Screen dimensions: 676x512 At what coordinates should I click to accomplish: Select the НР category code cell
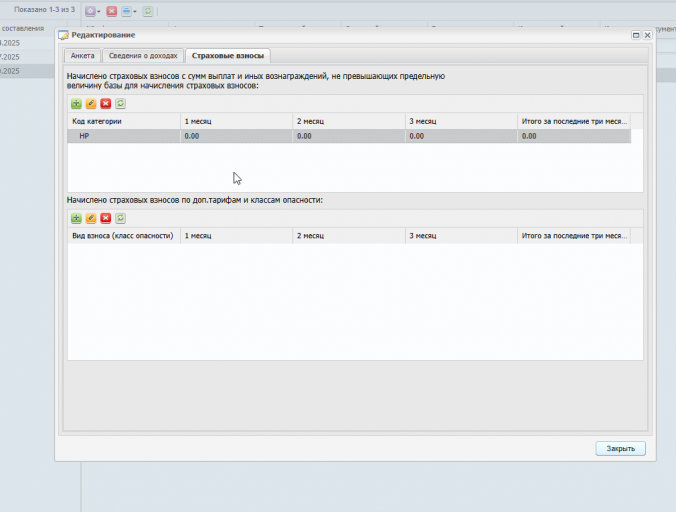(124, 136)
